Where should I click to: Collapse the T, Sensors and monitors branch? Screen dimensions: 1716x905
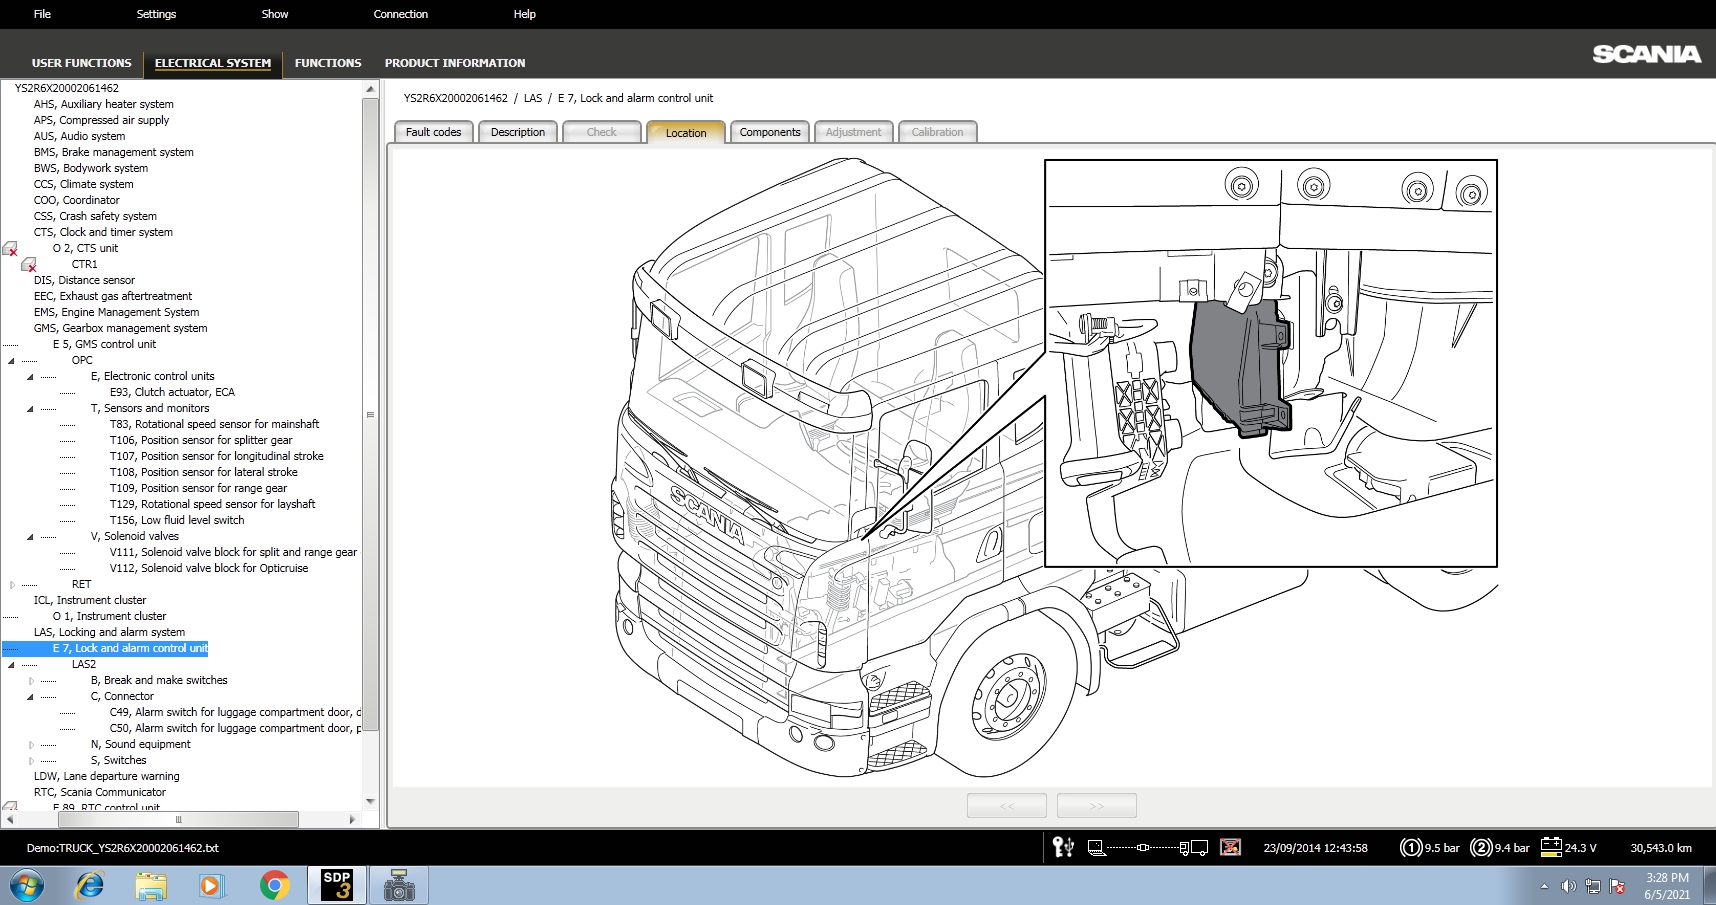(29, 408)
